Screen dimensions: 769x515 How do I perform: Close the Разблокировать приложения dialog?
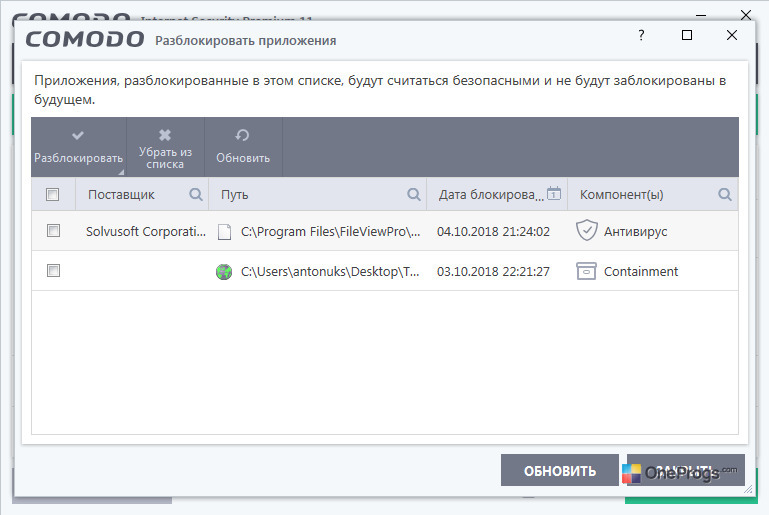pyautogui.click(x=732, y=35)
